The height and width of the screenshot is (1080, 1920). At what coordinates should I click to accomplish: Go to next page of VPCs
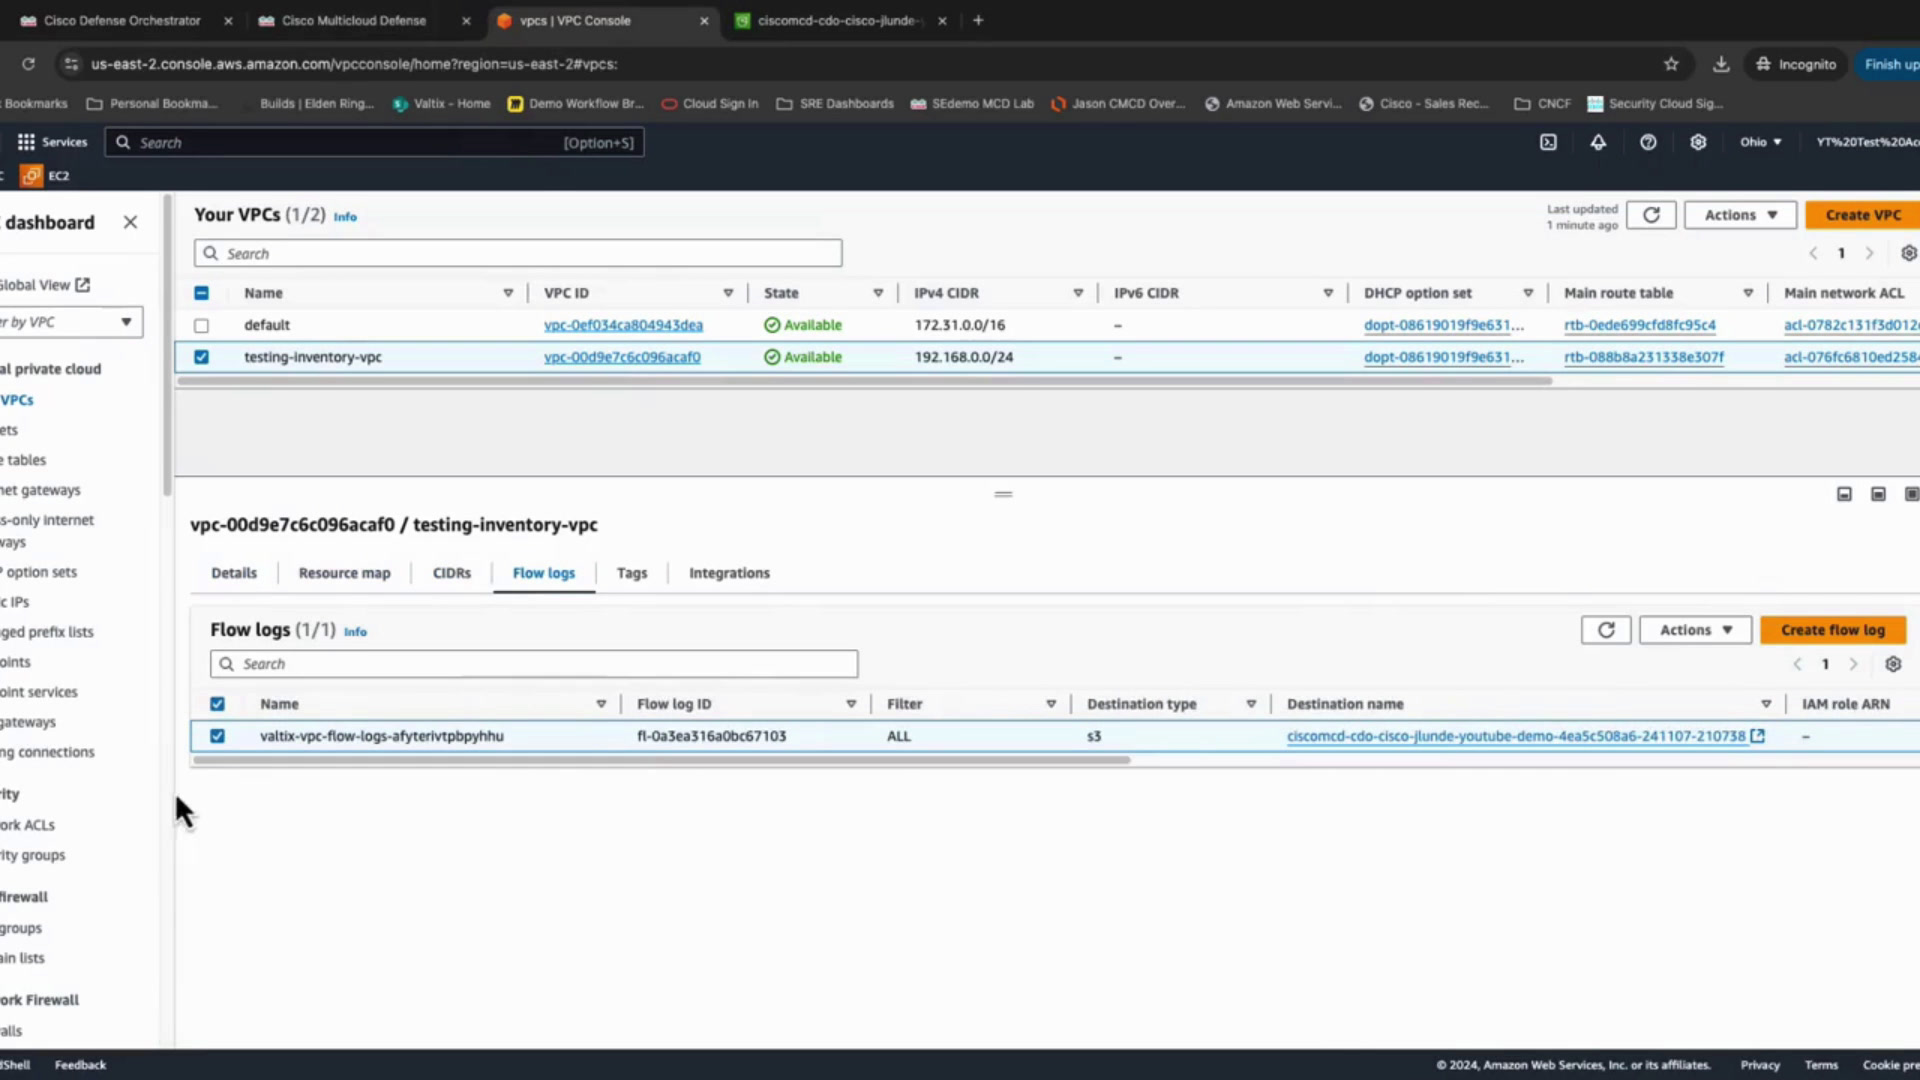1869,253
